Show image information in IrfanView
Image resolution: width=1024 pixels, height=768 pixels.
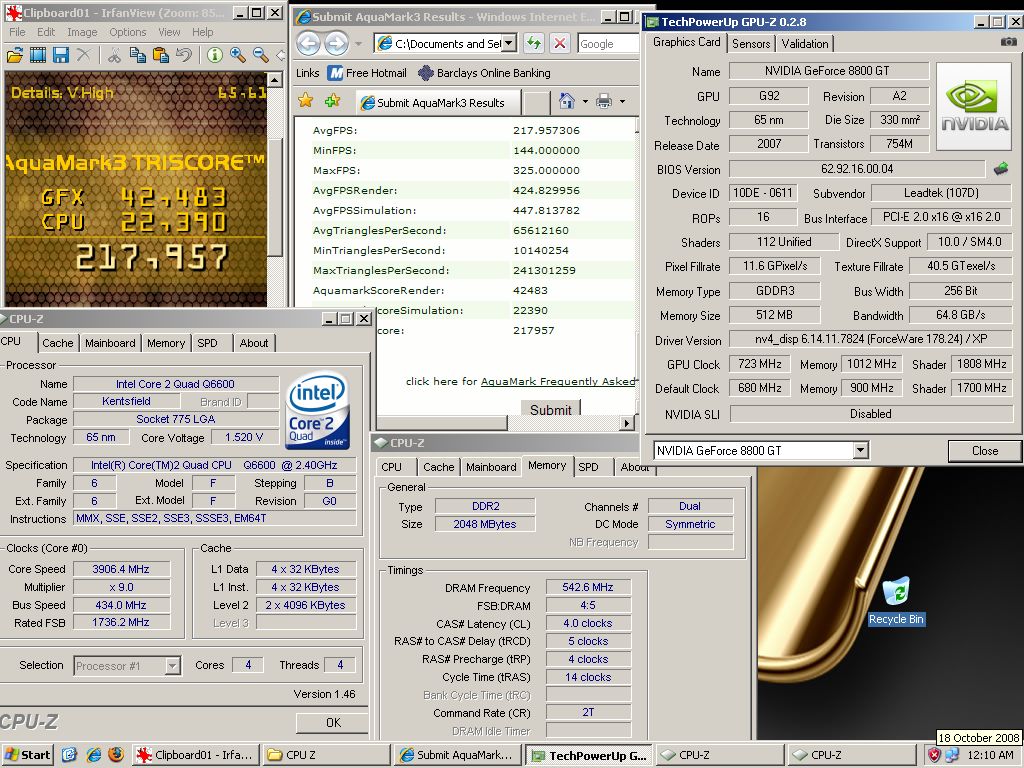tap(215, 55)
